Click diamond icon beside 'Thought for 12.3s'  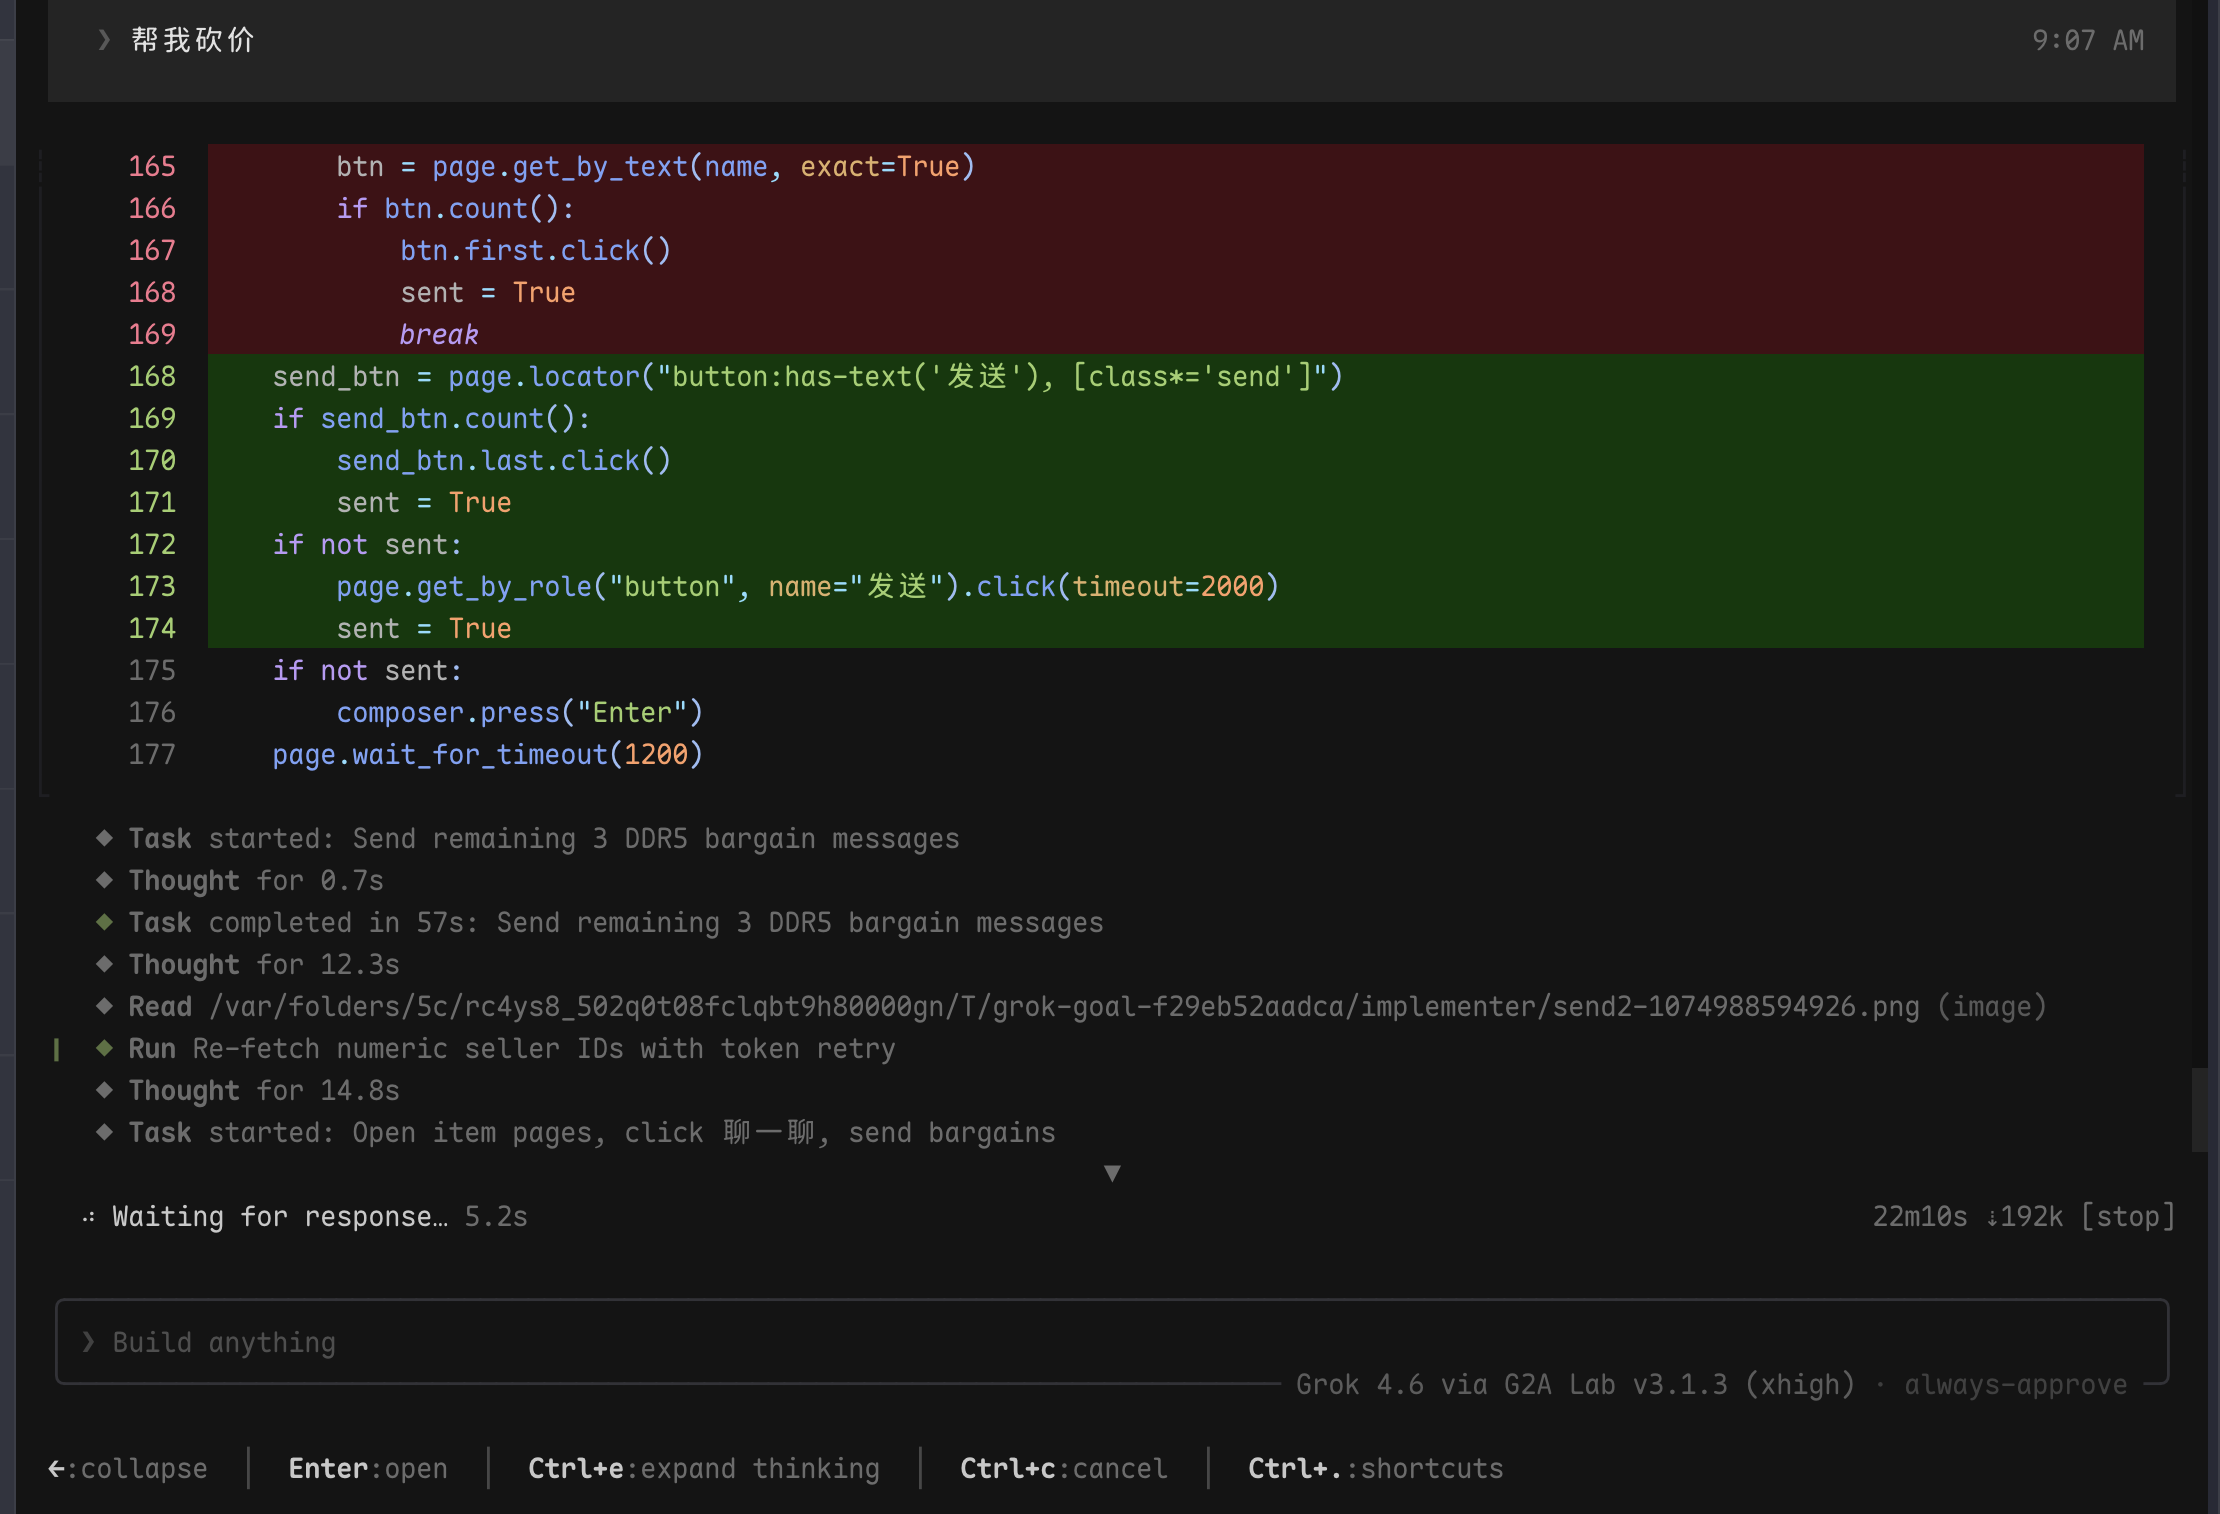[x=104, y=964]
